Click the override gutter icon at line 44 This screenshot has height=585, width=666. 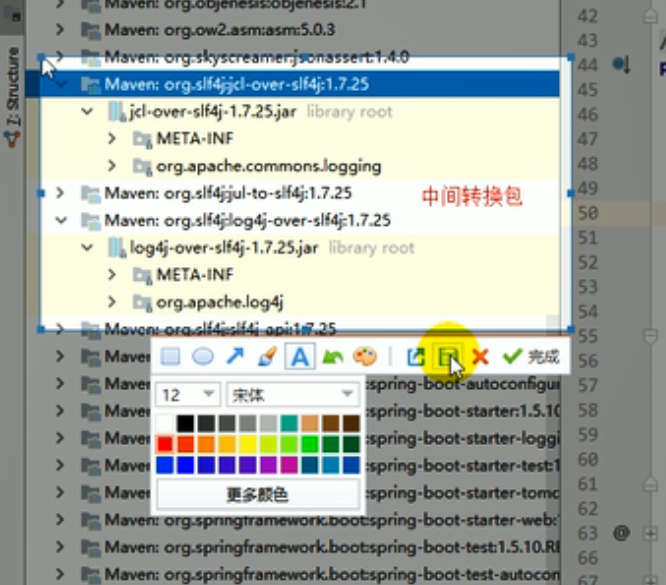click(621, 65)
